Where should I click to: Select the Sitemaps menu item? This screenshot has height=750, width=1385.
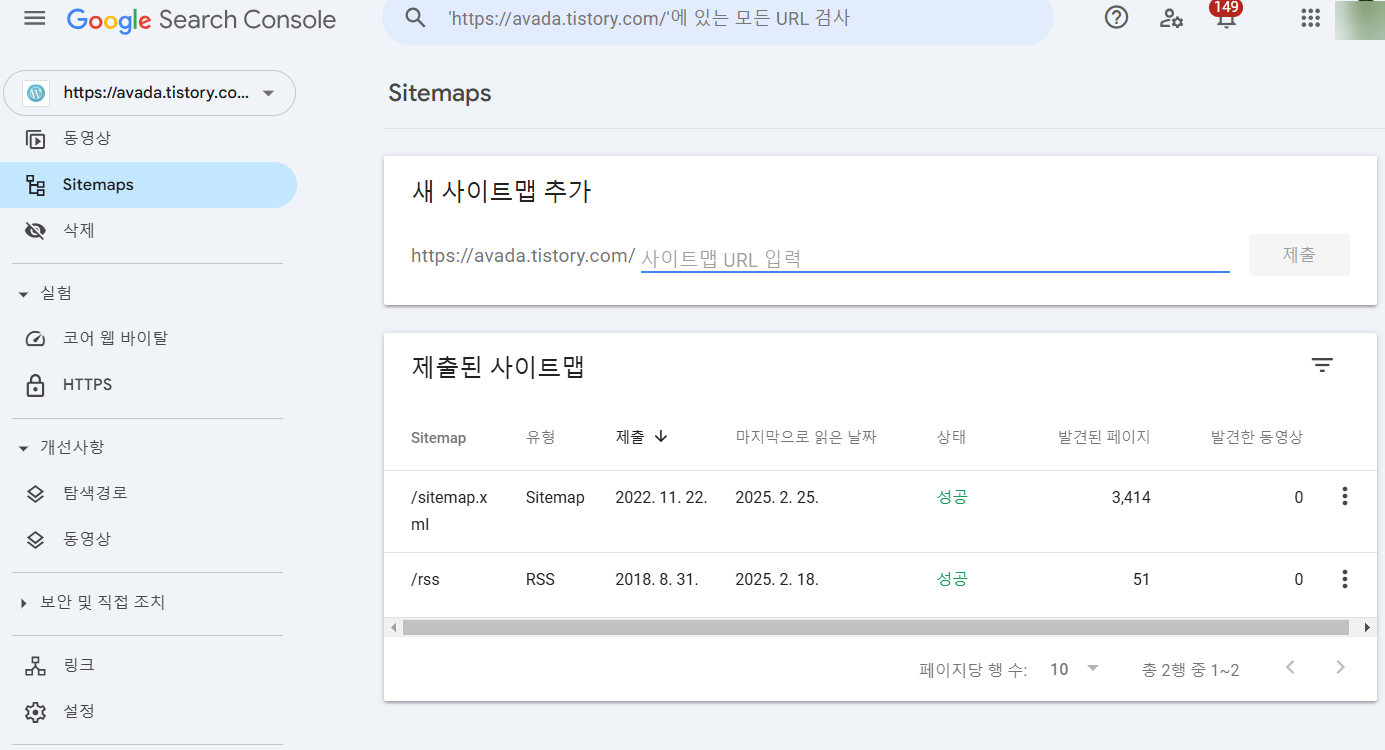tap(148, 185)
